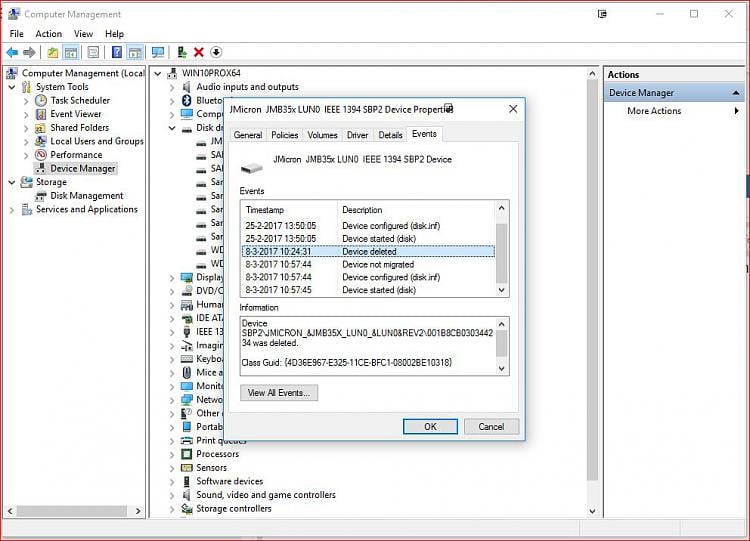The height and width of the screenshot is (541, 750).
Task: Toggle the Show/Hide Action Pane icon
Action: point(135,52)
